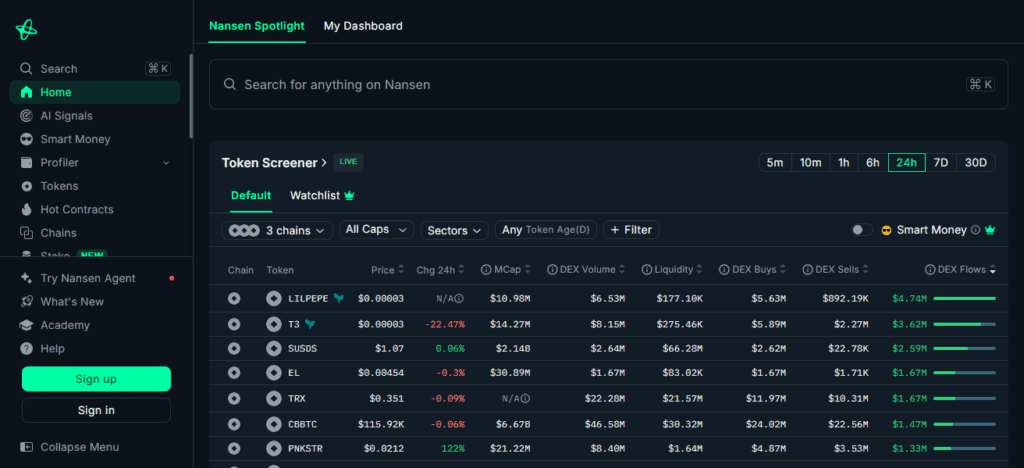The height and width of the screenshot is (468, 1024).
Task: Sort table by MCap column
Action: [x=505, y=270]
